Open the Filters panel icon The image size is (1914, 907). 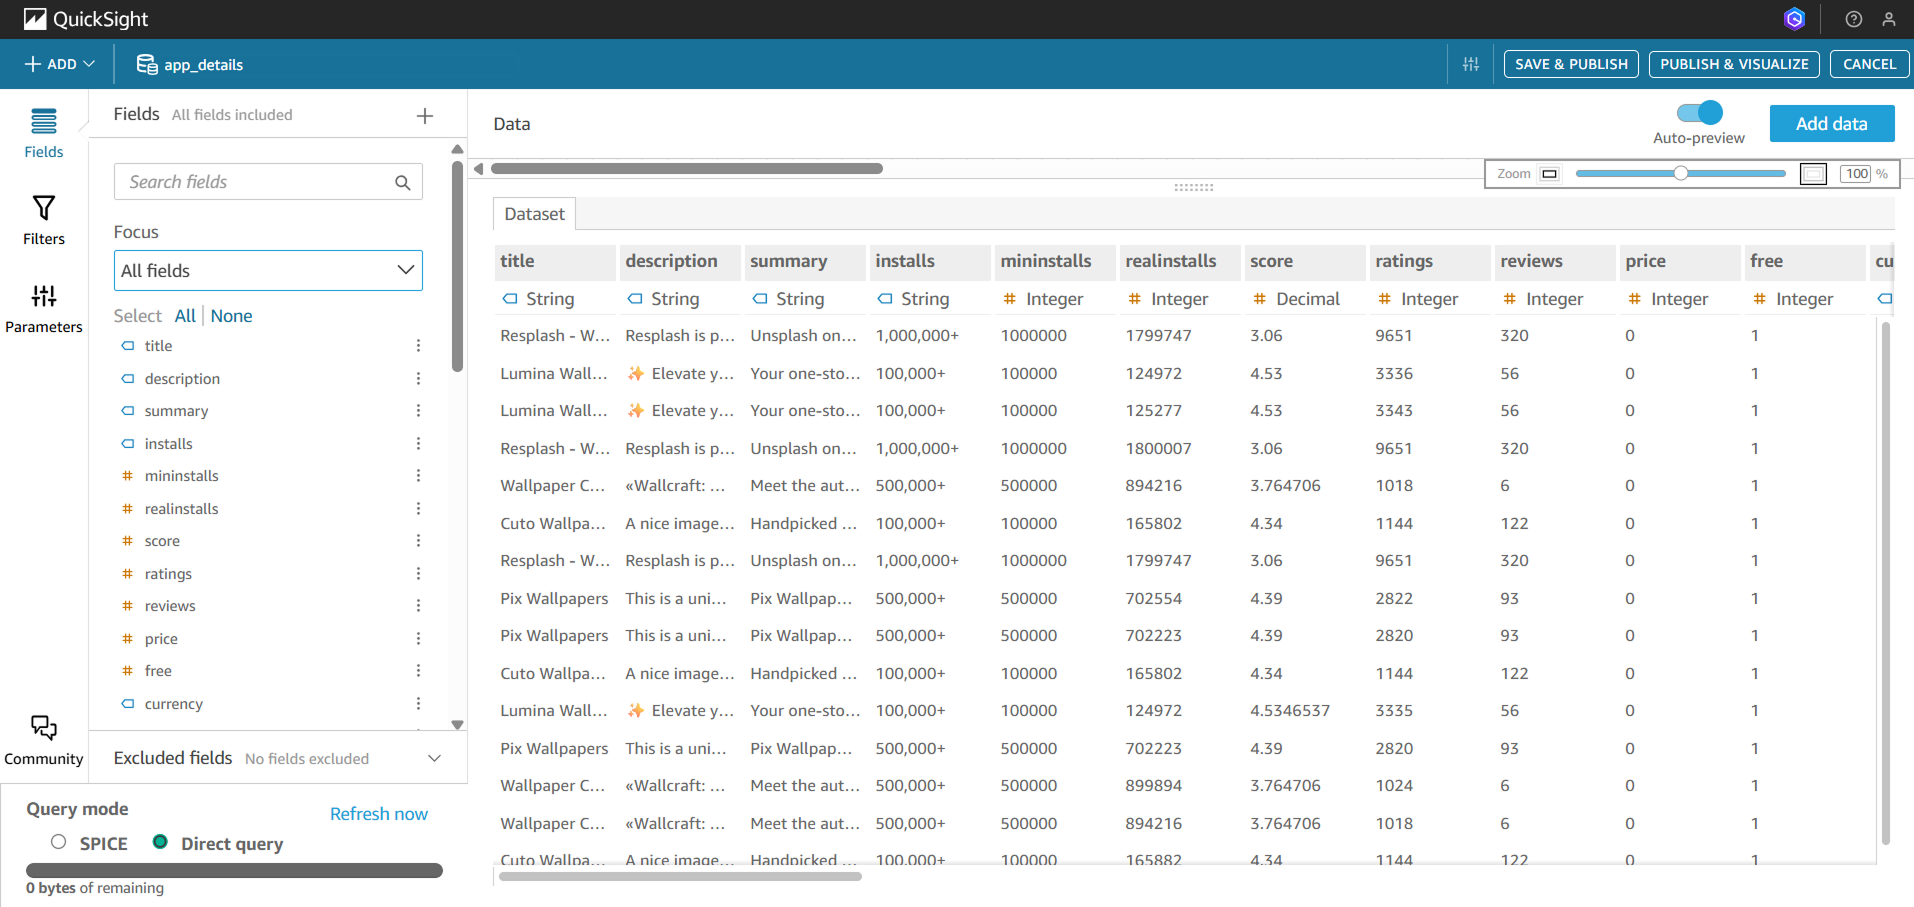point(43,208)
